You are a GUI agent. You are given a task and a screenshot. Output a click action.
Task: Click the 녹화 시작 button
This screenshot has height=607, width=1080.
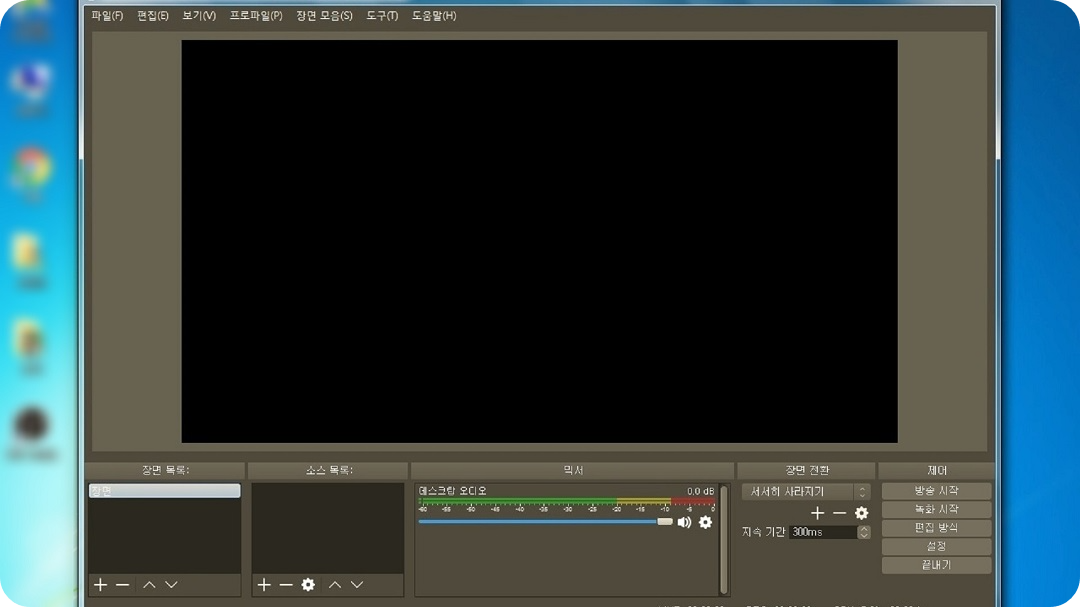tap(936, 509)
